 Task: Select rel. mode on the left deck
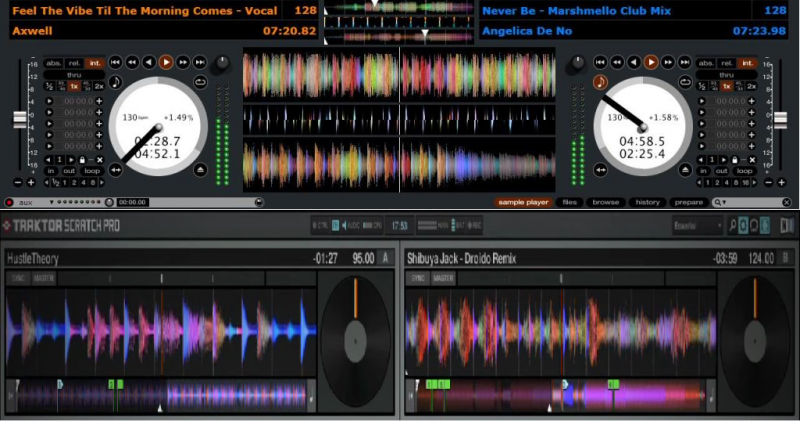click(74, 63)
